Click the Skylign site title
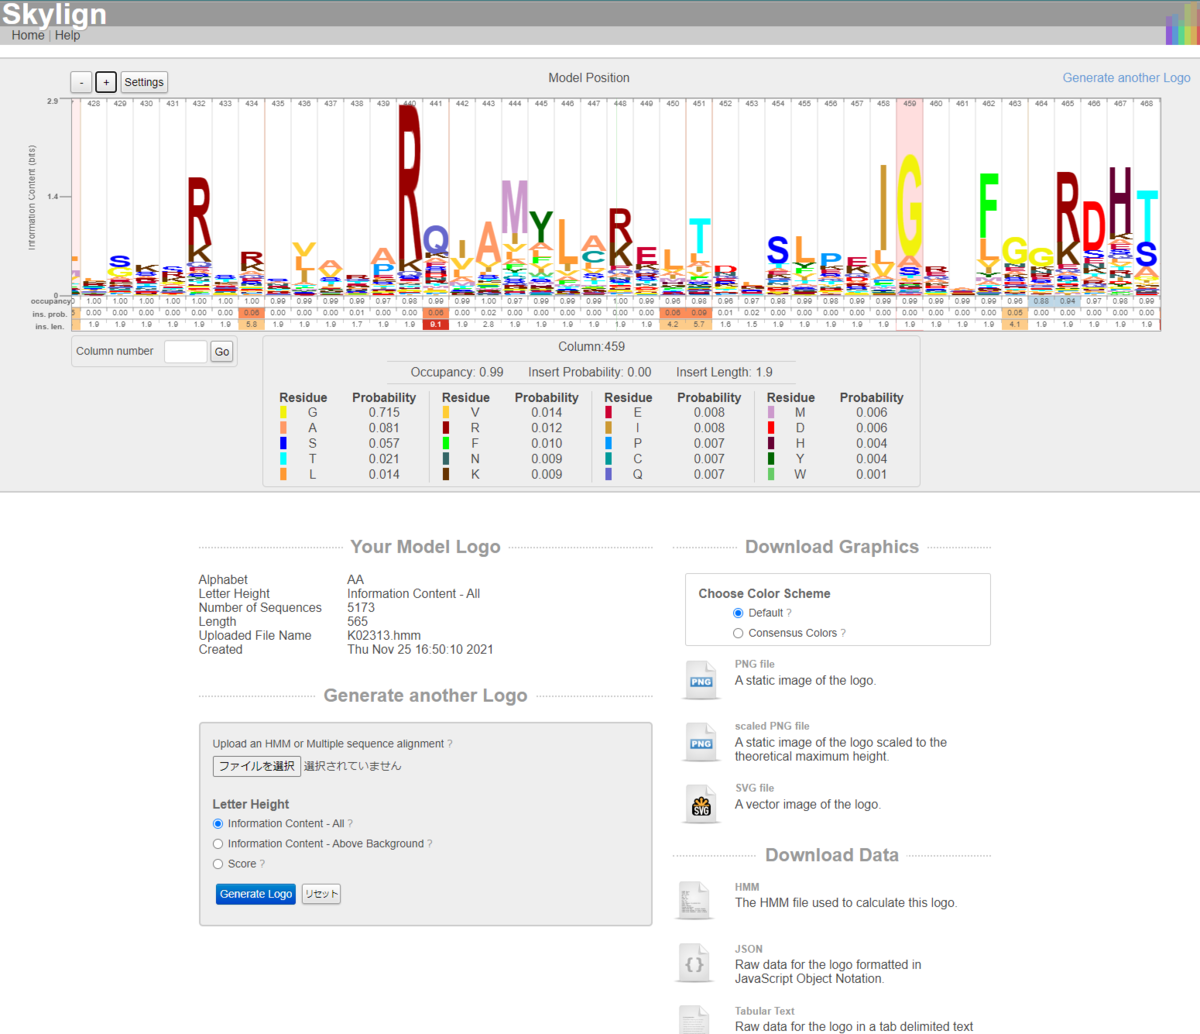1200x1034 pixels. [x=54, y=14]
